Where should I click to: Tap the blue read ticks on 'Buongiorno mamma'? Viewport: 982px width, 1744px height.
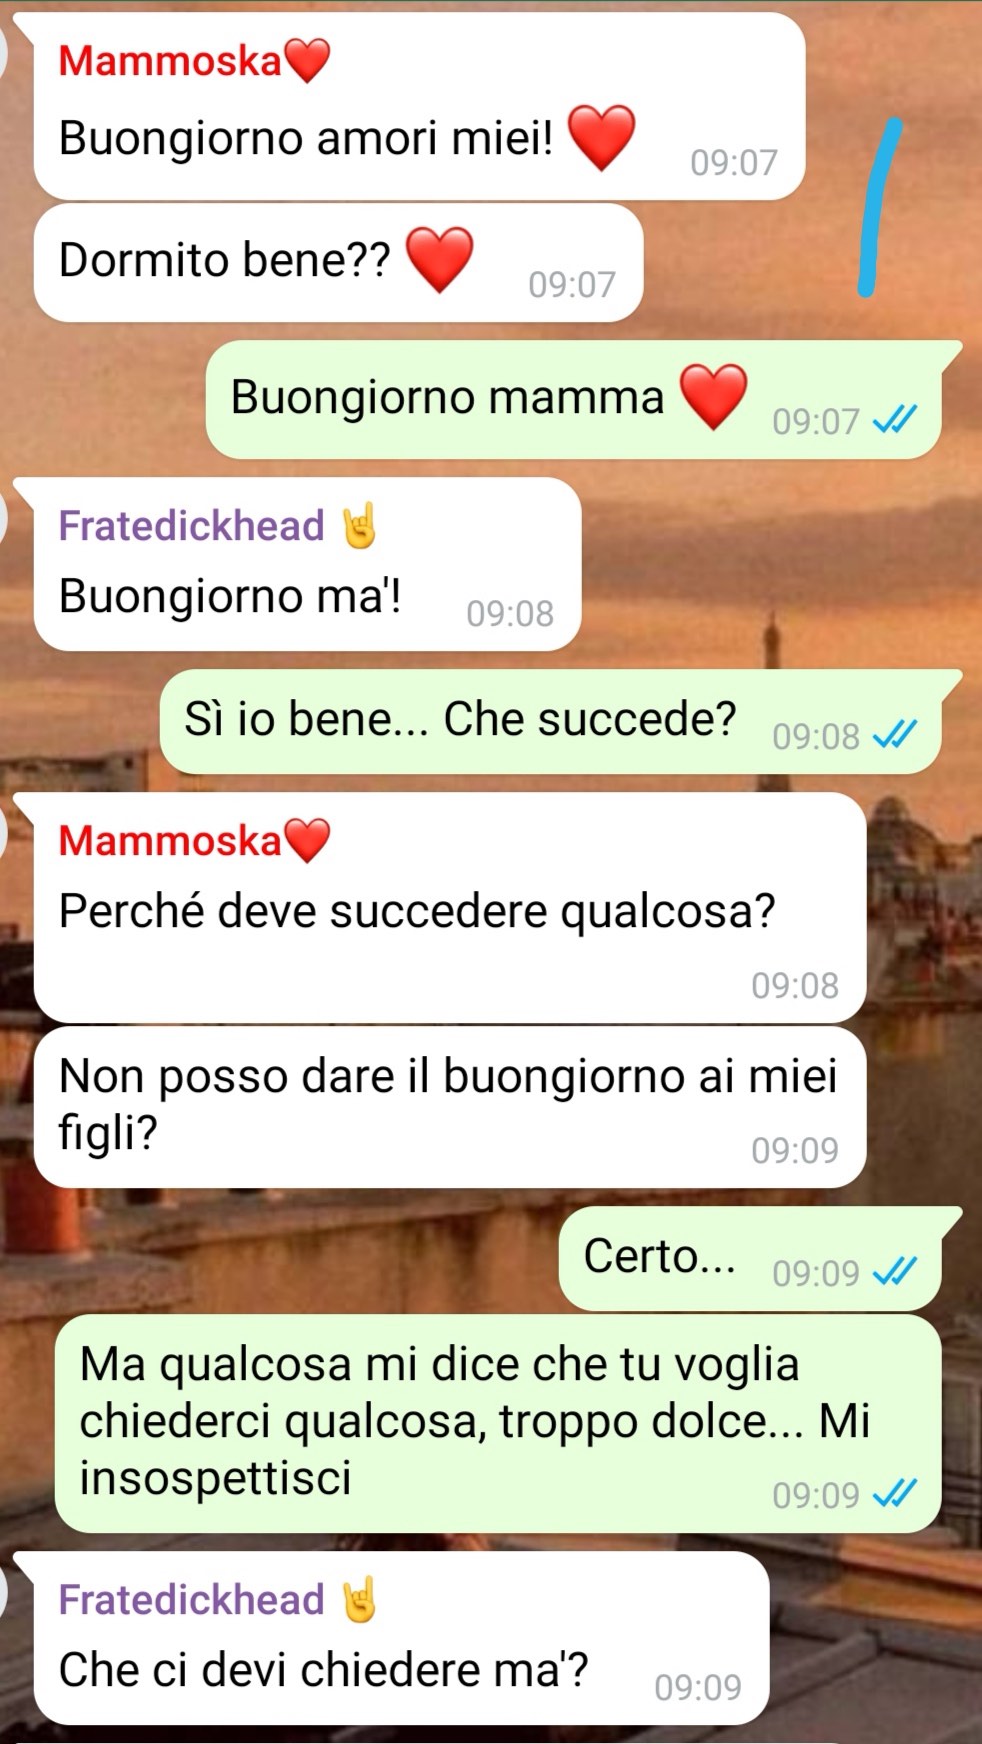[894, 421]
